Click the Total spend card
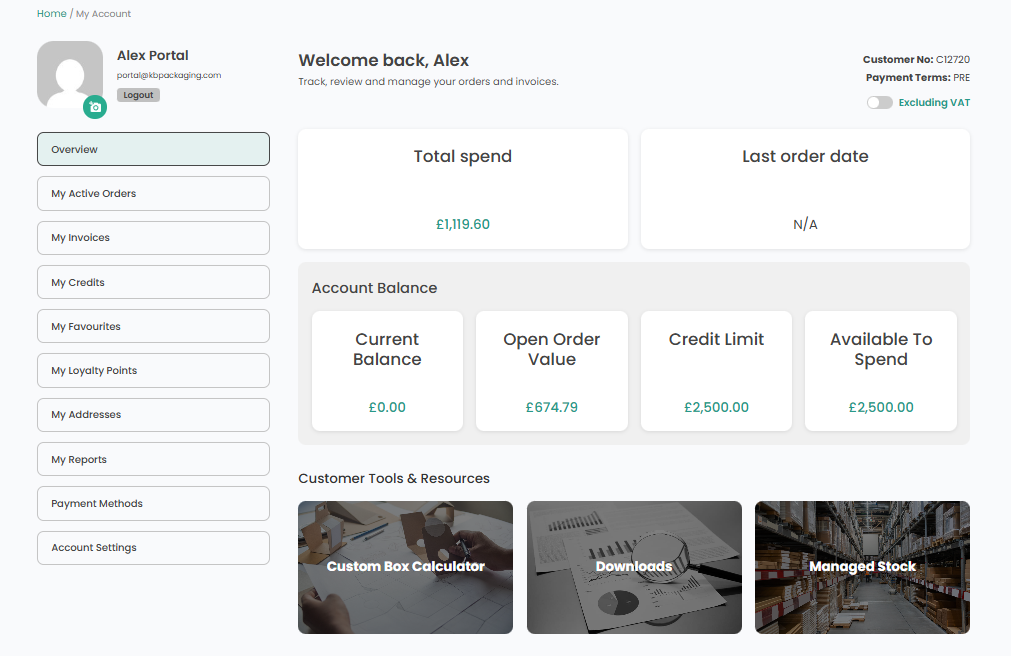 pos(463,189)
